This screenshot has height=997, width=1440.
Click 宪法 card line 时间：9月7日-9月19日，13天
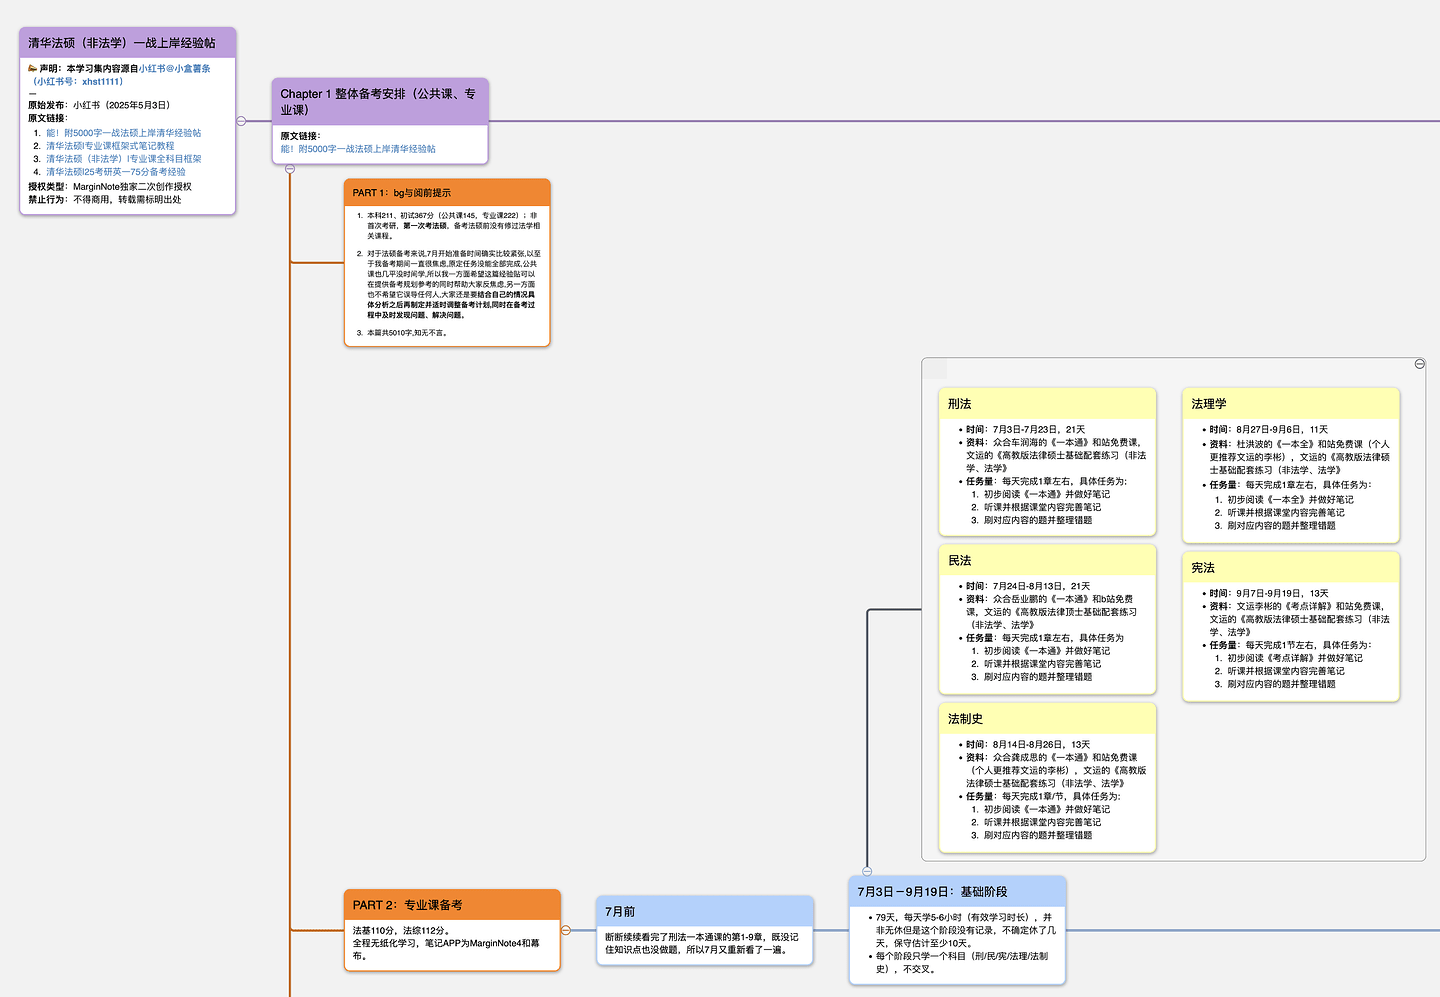coord(1269,594)
